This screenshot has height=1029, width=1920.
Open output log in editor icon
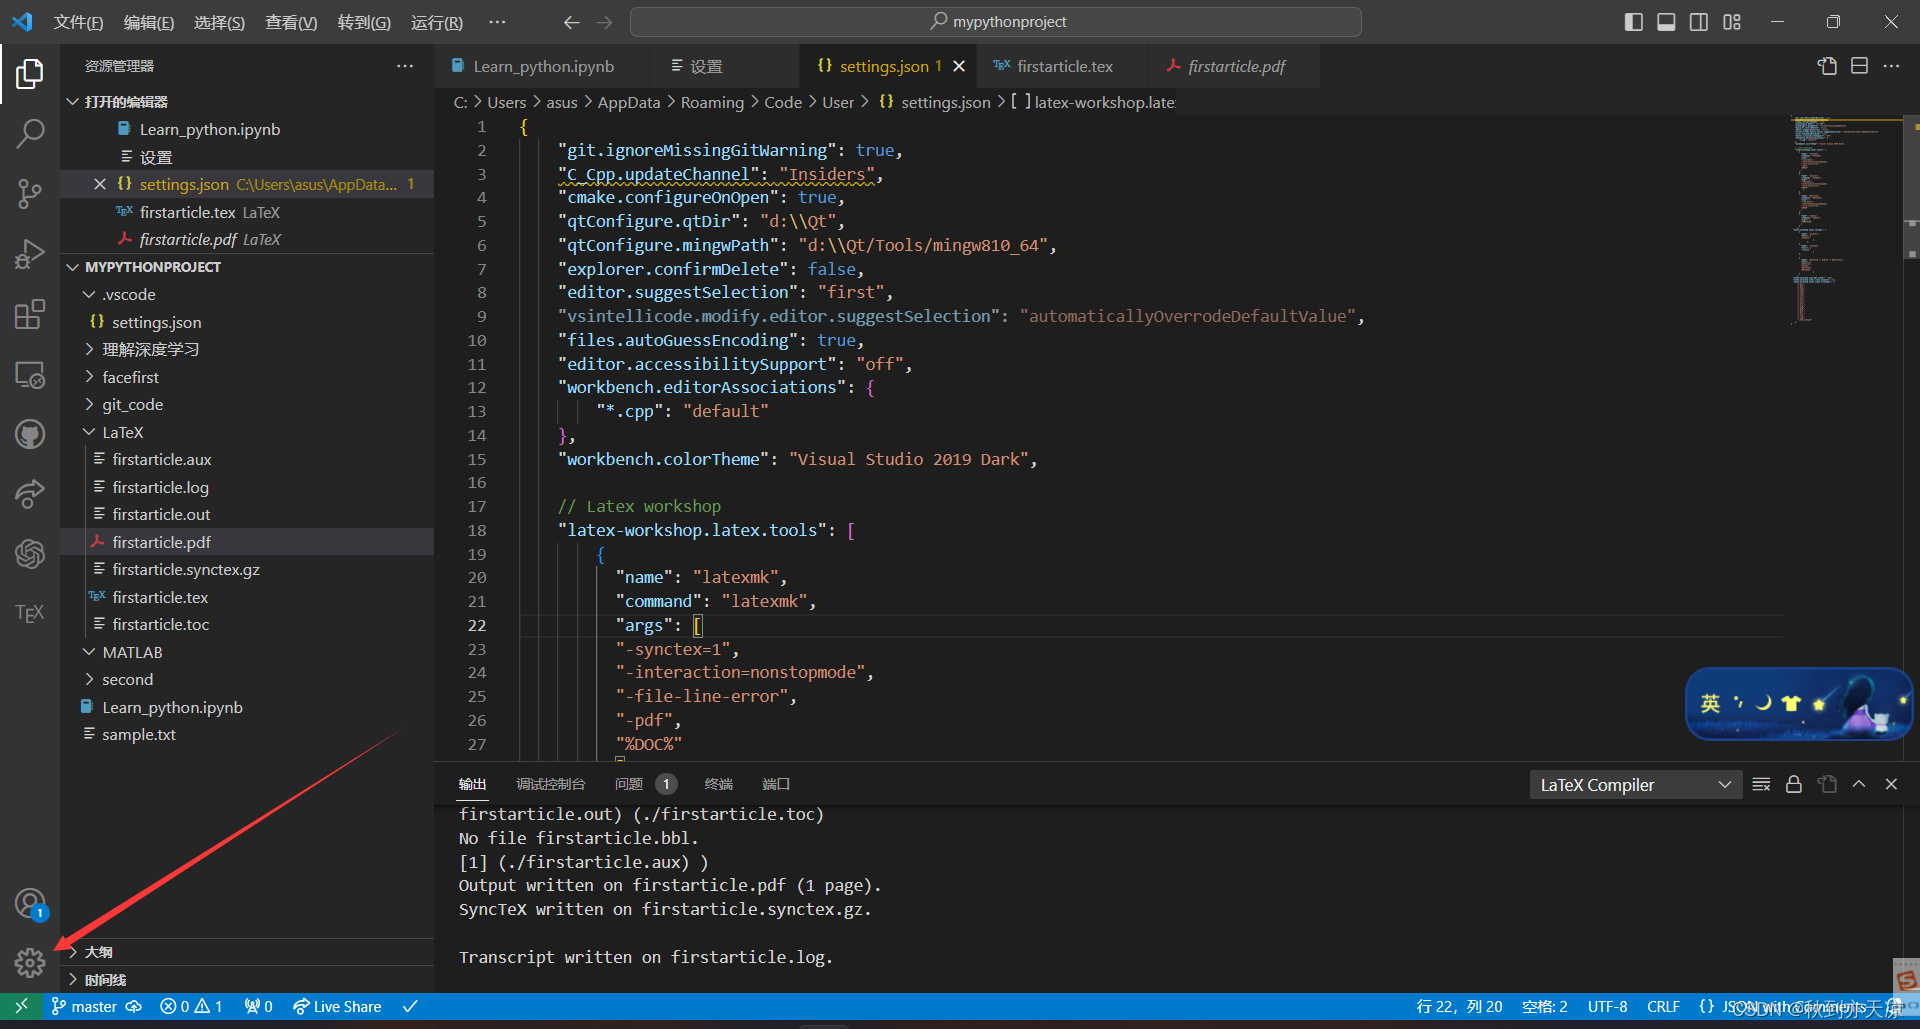(x=1827, y=785)
